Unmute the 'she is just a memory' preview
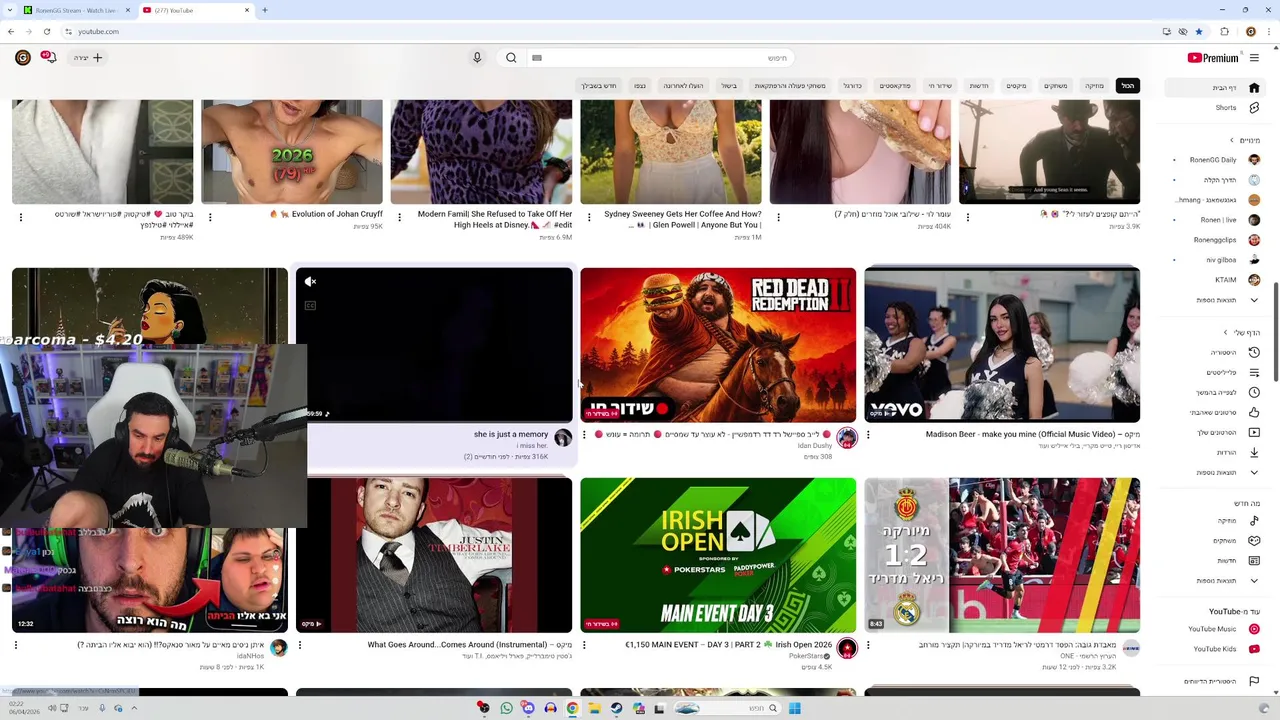 tap(310, 282)
